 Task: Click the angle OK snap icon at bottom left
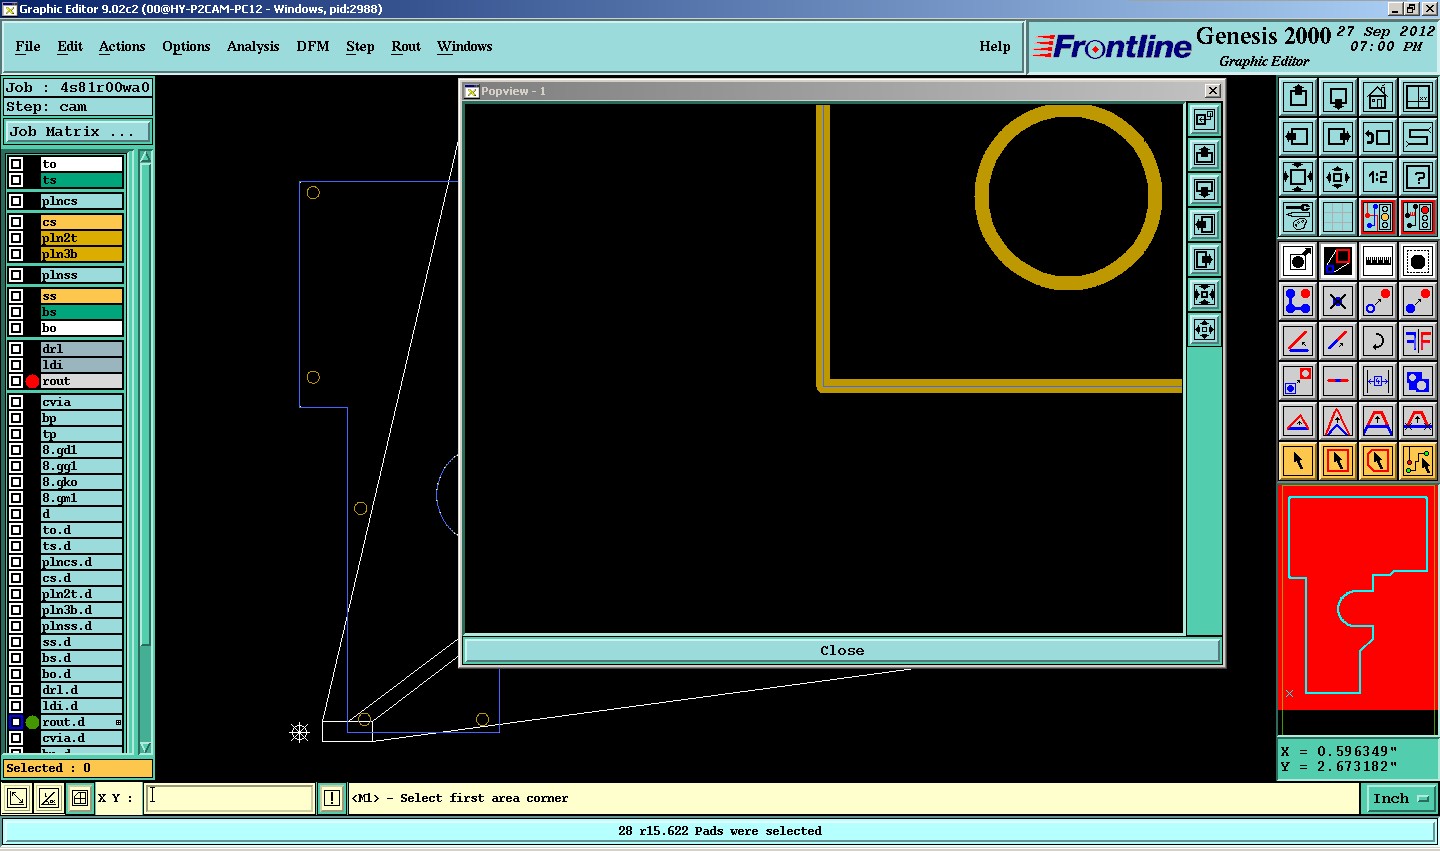[x=48, y=798]
